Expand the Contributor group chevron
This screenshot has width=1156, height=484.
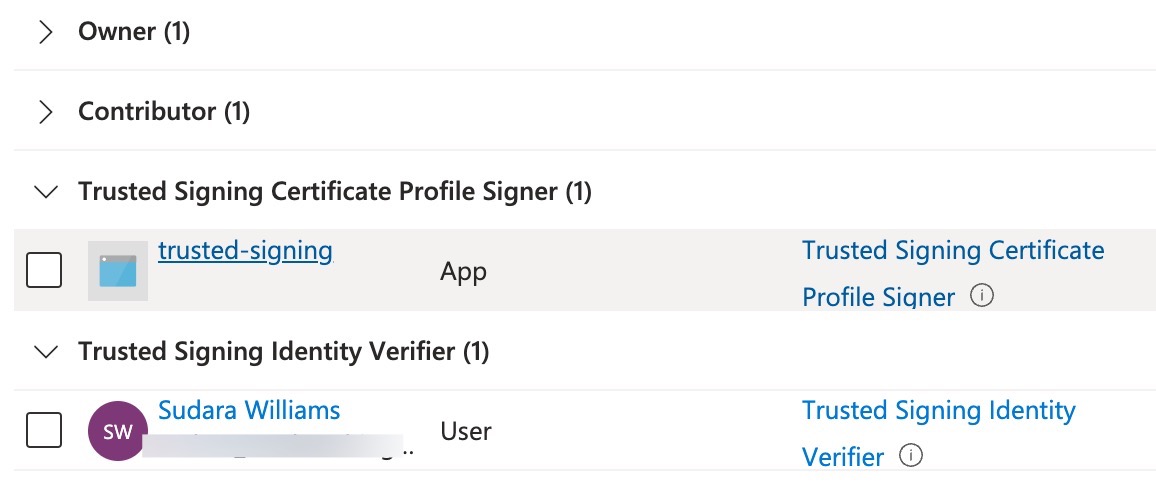click(x=45, y=112)
